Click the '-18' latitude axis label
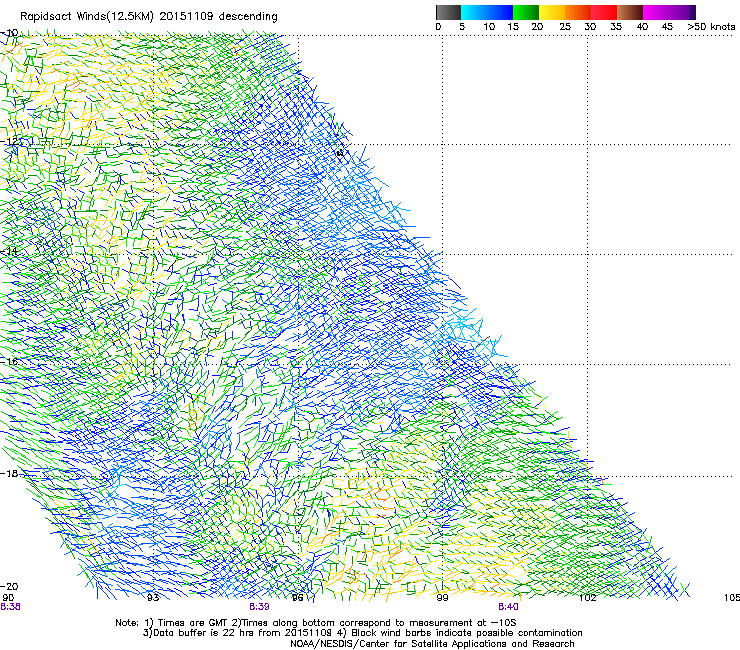This screenshot has height=650, width=740. point(9,473)
